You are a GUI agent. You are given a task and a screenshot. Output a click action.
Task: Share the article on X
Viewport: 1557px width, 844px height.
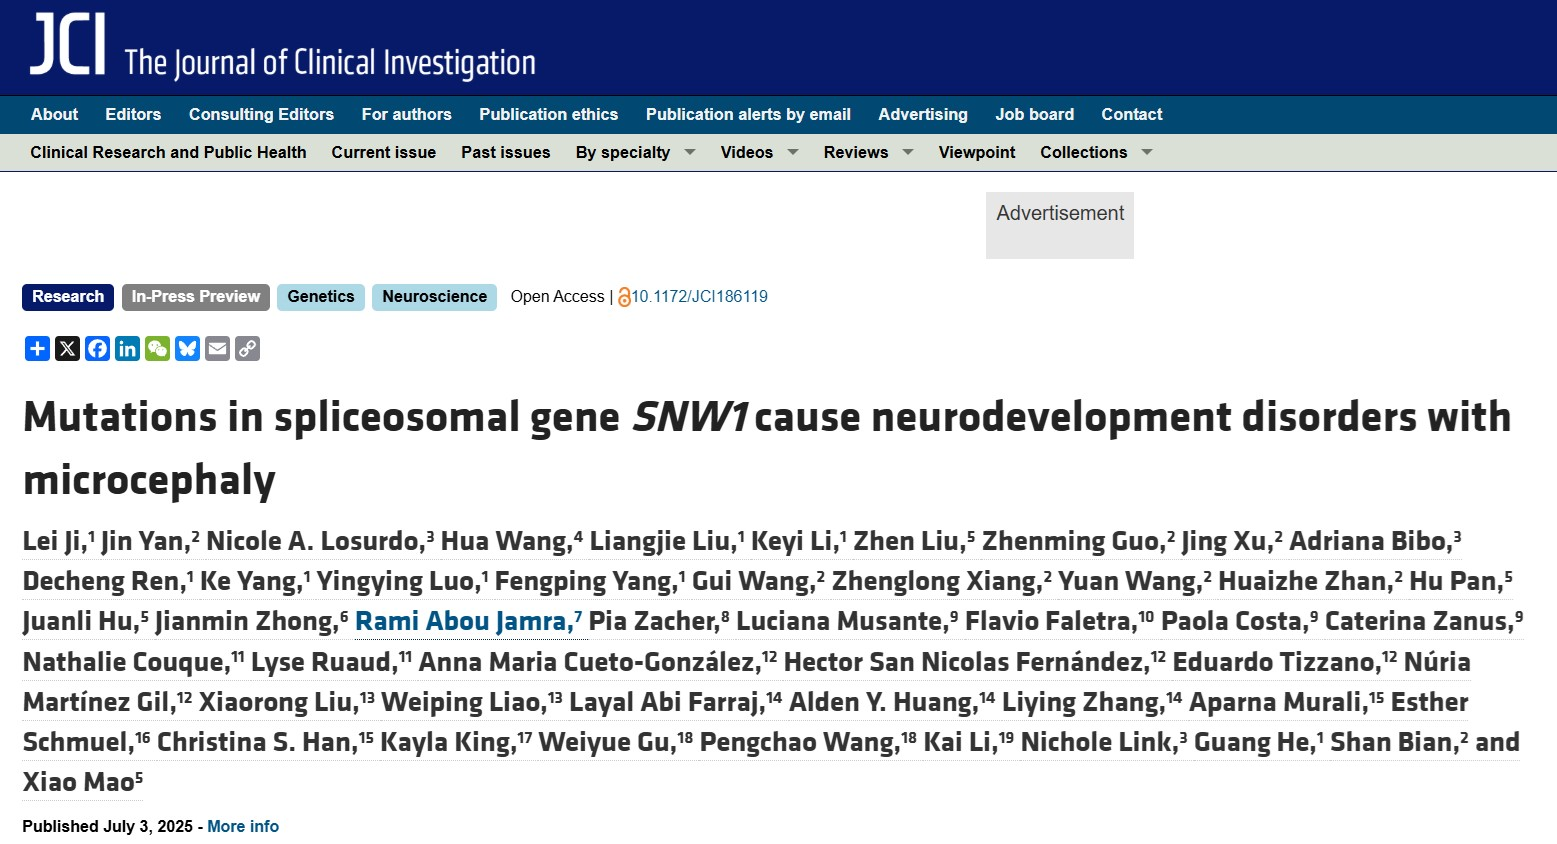67,348
